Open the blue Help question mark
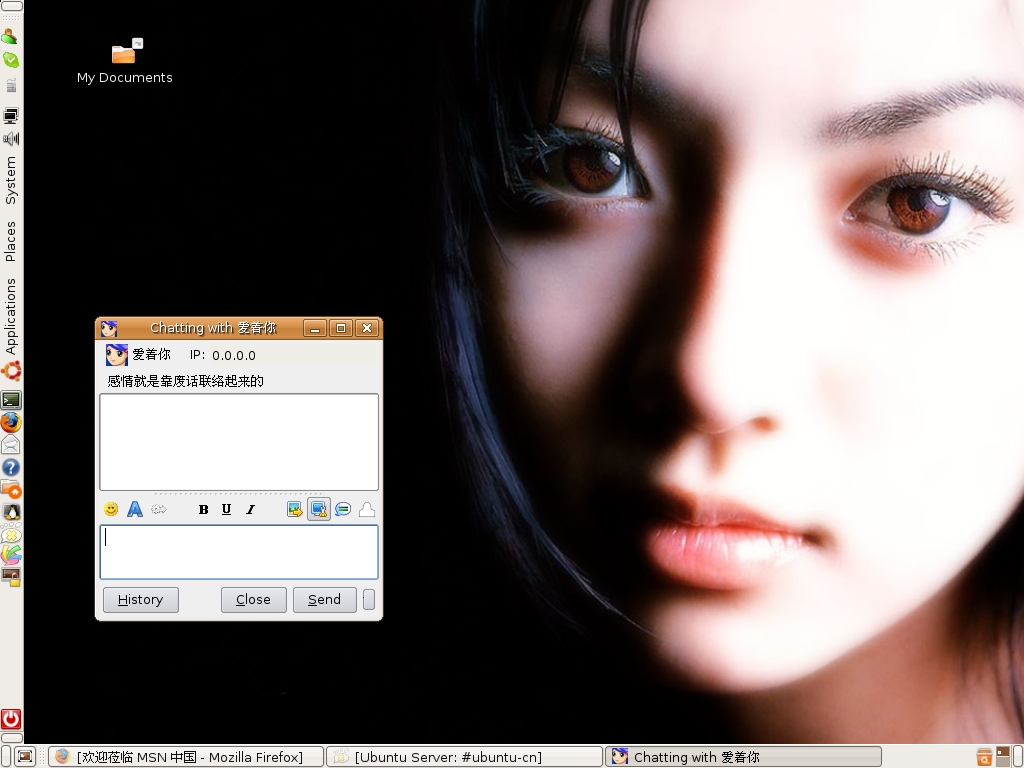This screenshot has height=768, width=1024. coord(11,468)
